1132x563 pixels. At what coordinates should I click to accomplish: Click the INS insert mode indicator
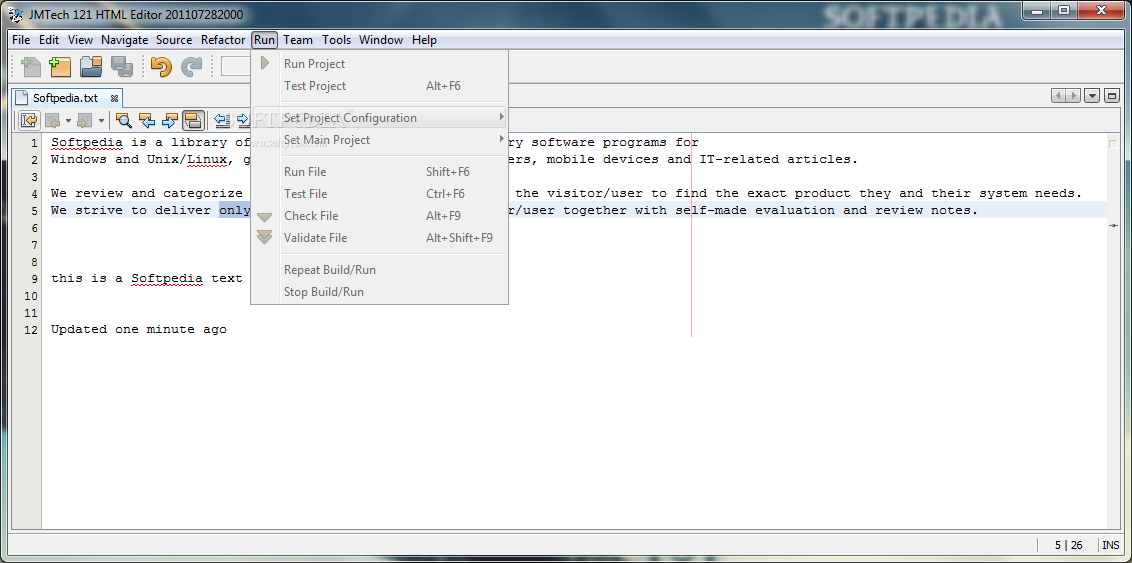(x=1110, y=545)
